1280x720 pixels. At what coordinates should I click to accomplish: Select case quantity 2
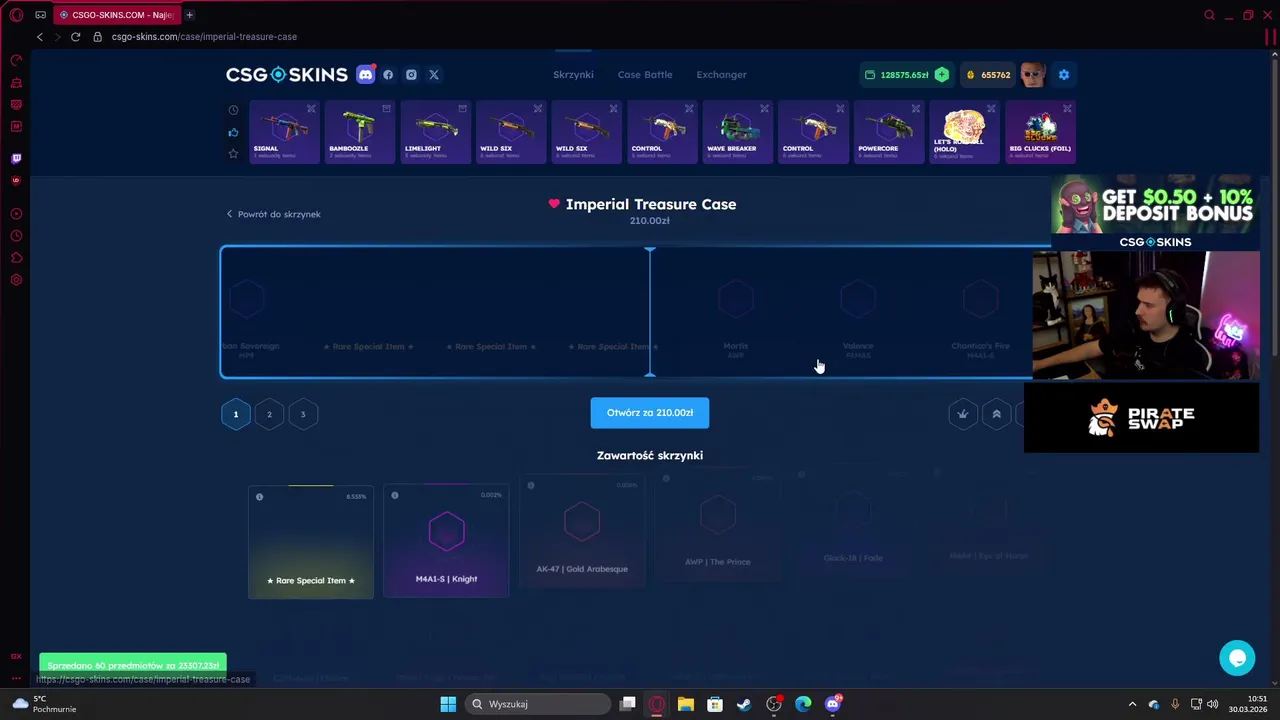pyautogui.click(x=269, y=414)
